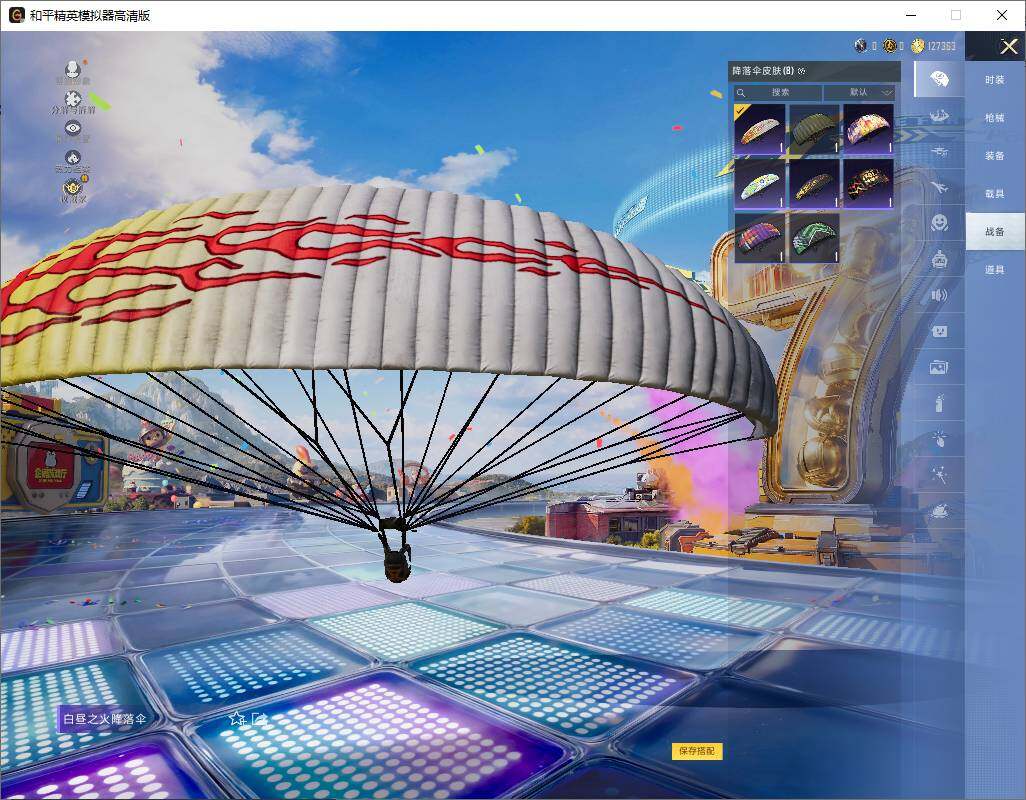Select the magic wand effect icon
Viewport: 1026px width, 800px height.
939,475
